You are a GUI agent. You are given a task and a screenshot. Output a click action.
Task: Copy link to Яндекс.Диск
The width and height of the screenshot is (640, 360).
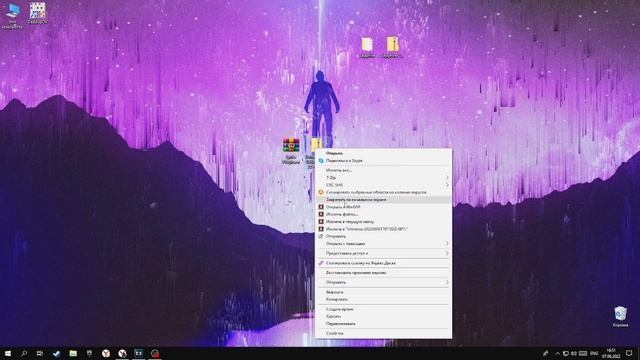tap(384, 263)
